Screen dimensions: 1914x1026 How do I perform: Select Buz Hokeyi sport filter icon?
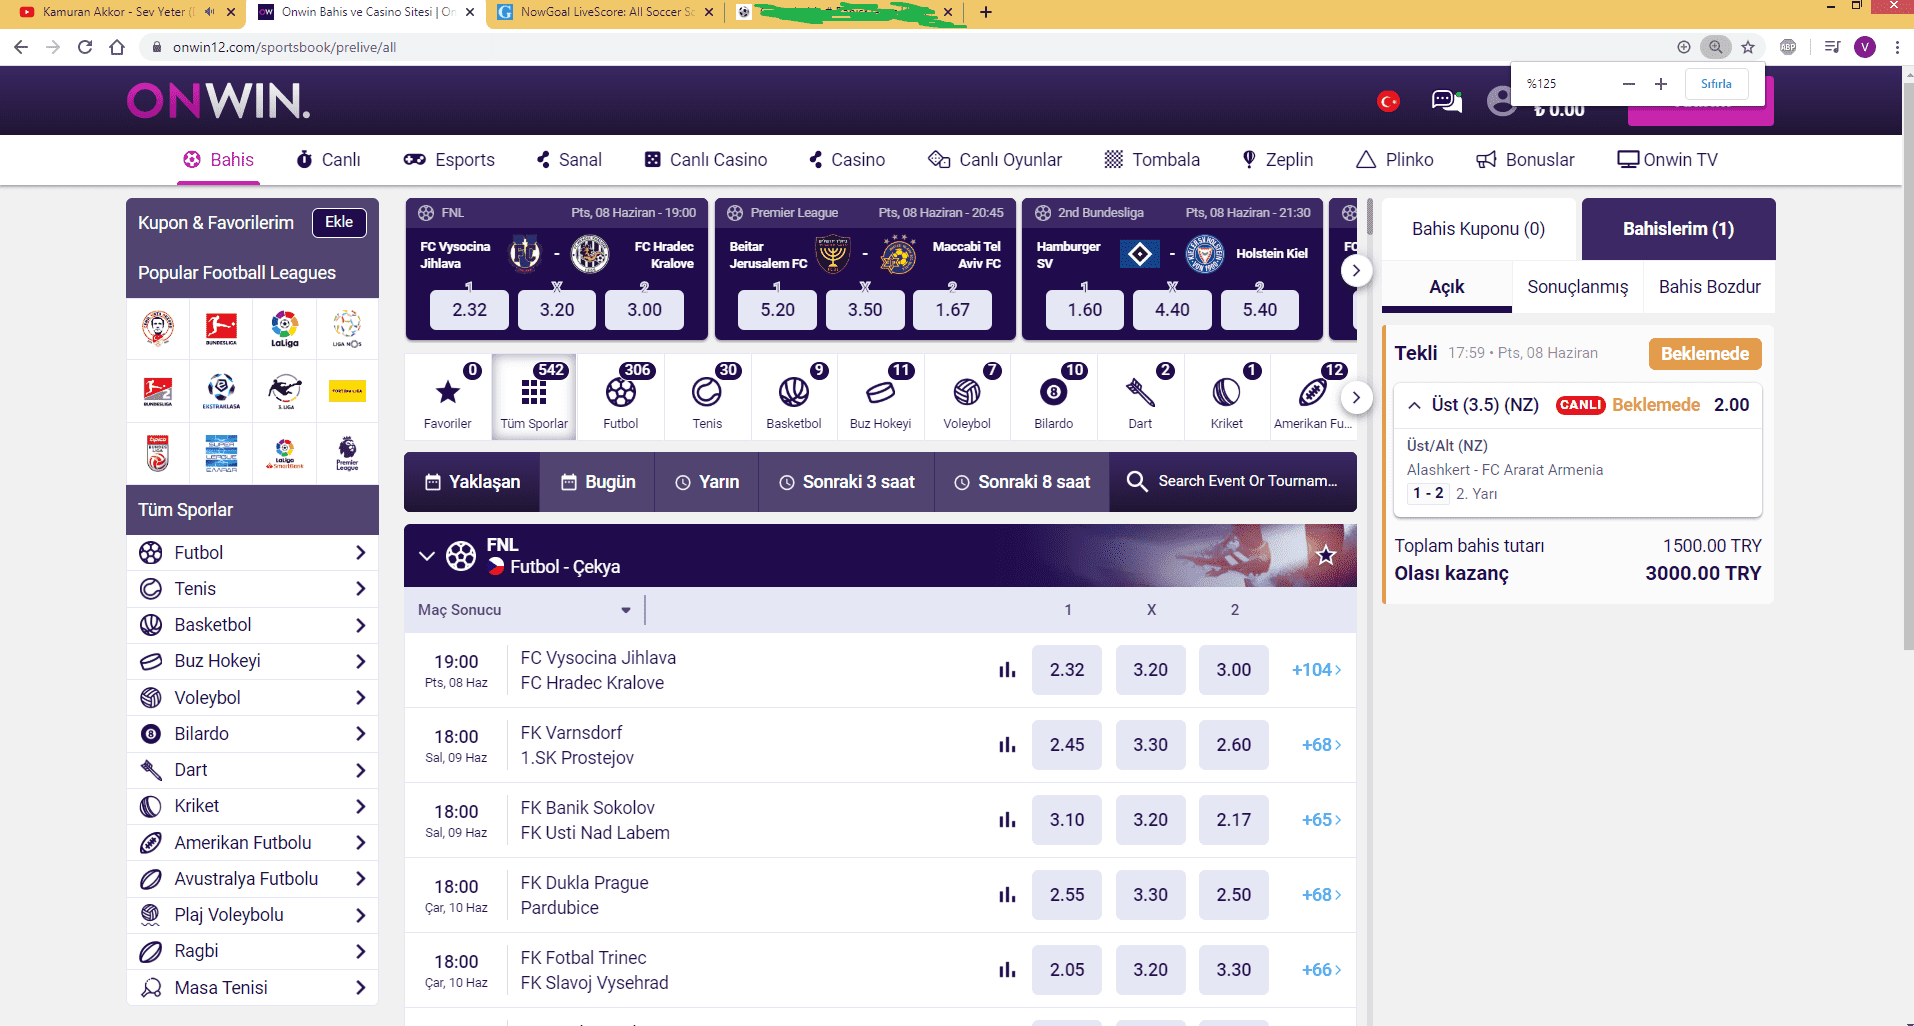pyautogui.click(x=880, y=397)
